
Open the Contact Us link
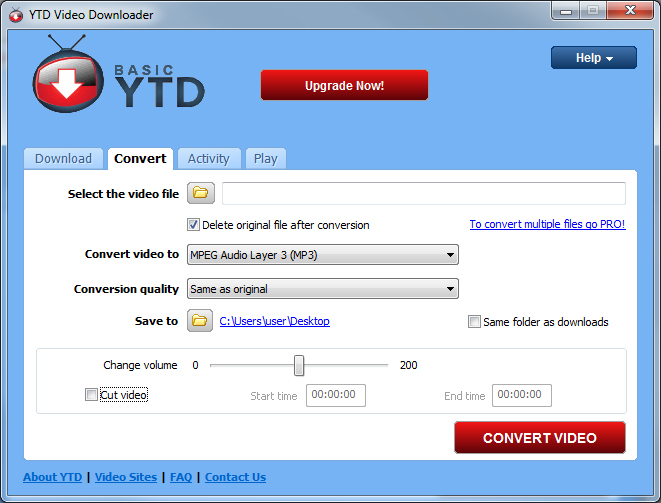tap(235, 477)
